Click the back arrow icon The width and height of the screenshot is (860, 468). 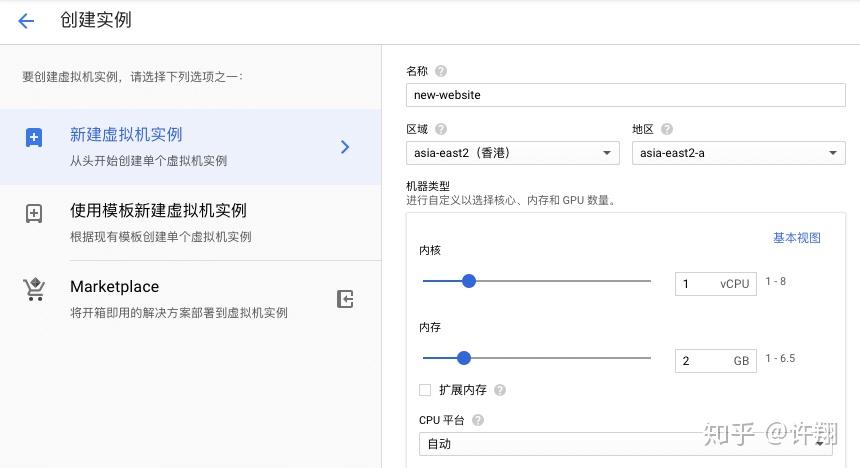[26, 21]
